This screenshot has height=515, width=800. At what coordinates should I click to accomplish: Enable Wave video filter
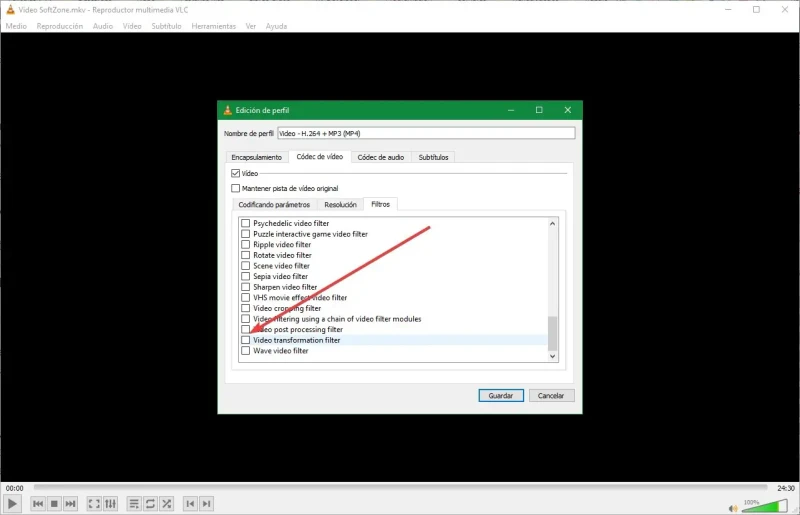click(x=245, y=351)
